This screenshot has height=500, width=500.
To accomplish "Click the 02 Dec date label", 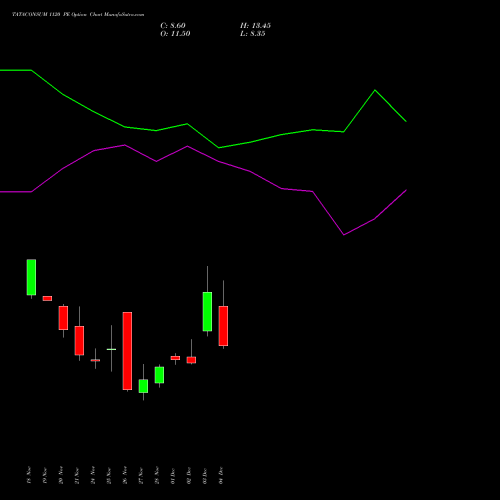I will pyautogui.click(x=189, y=475).
